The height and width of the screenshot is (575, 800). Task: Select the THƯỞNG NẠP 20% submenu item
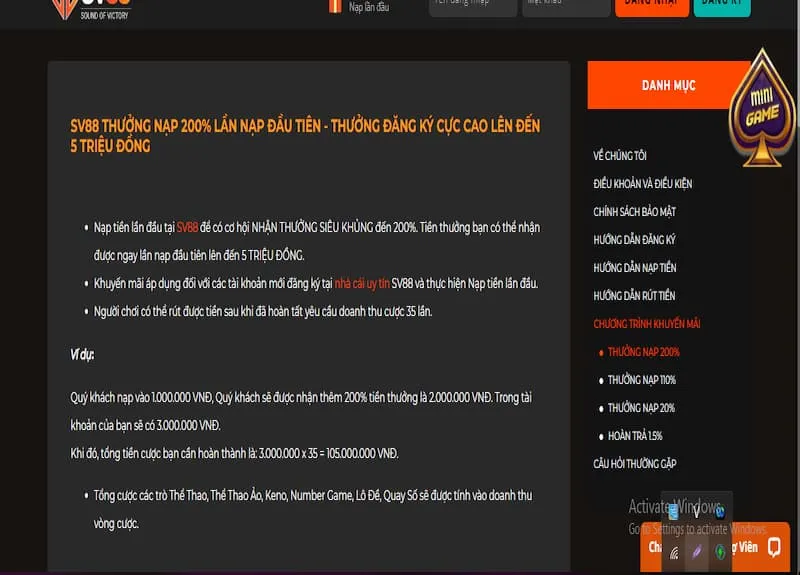click(641, 408)
